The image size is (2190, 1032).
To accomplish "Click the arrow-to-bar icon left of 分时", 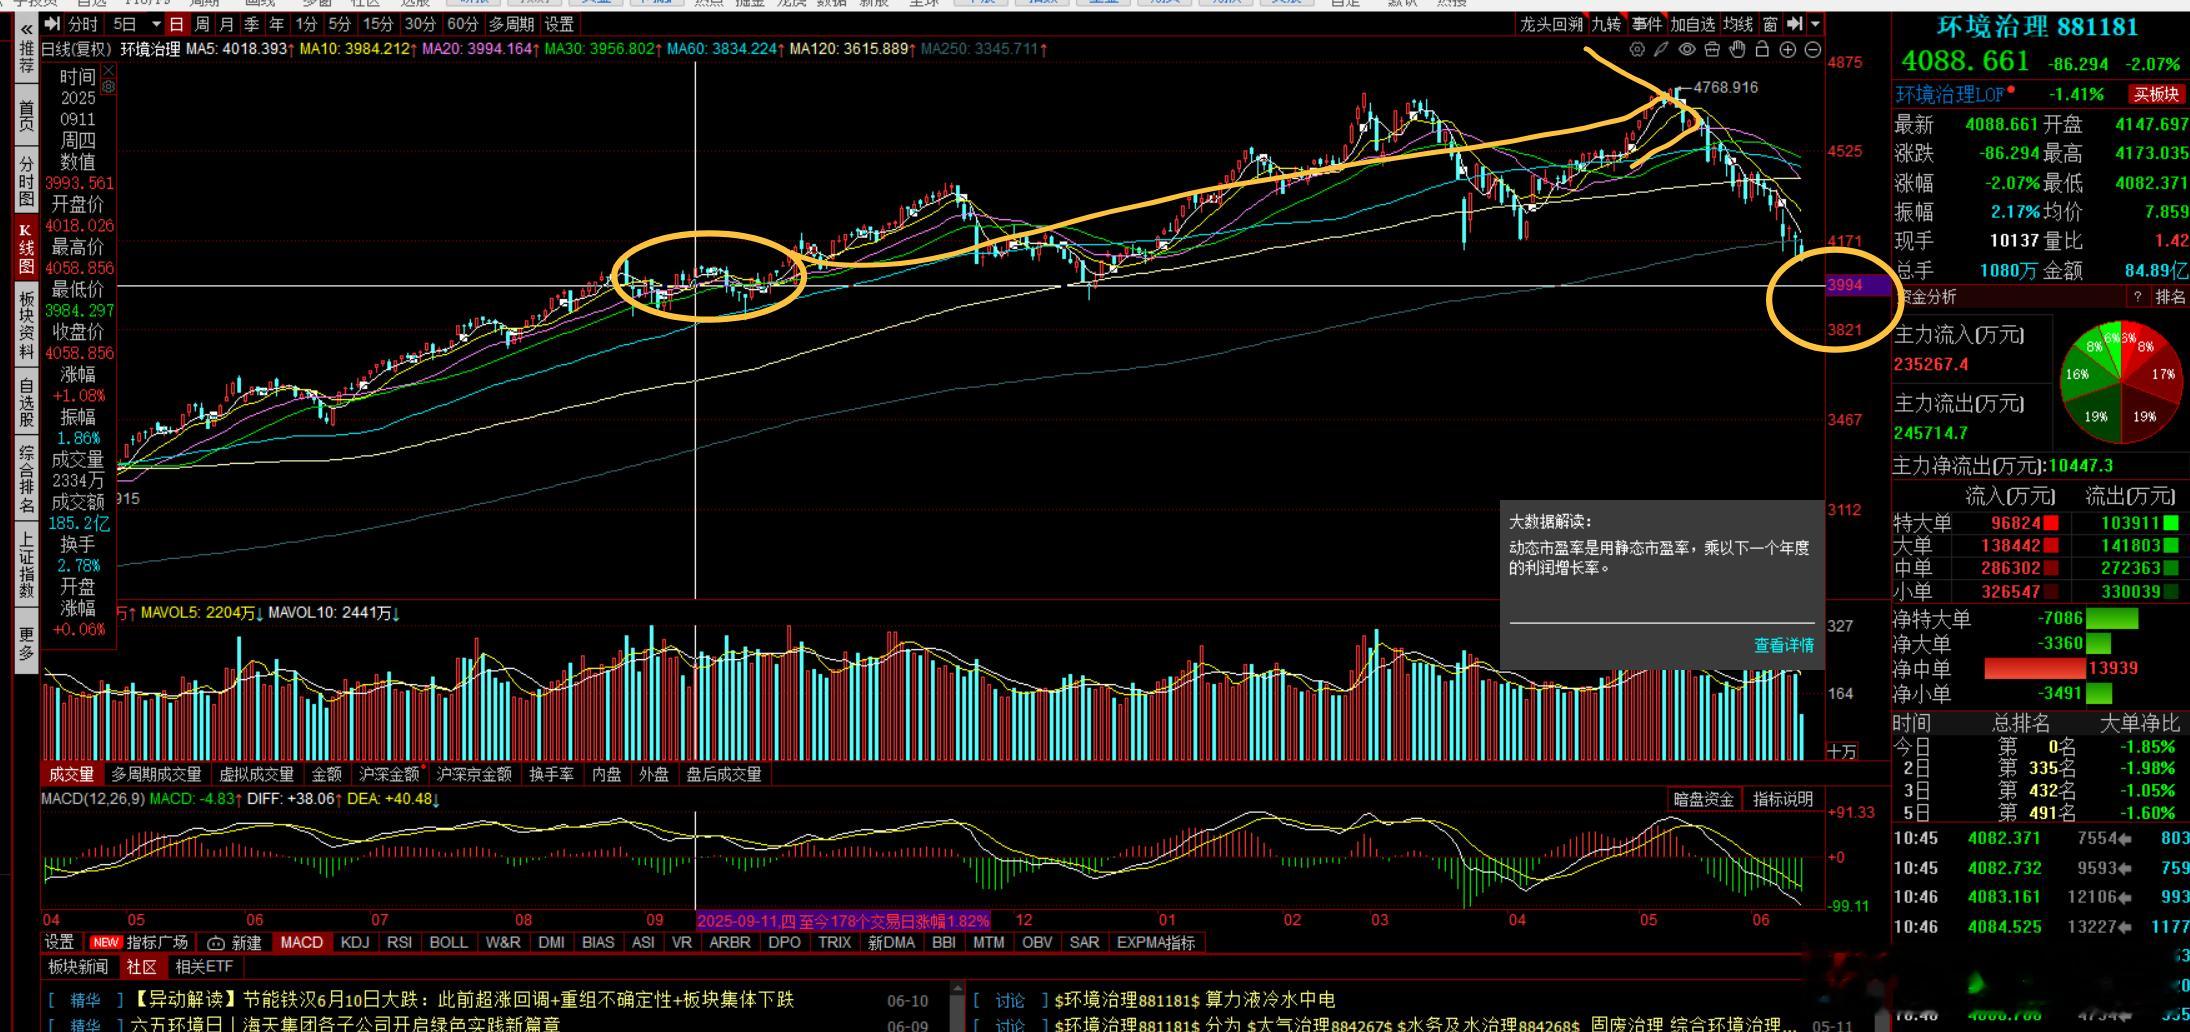I will coord(53,24).
